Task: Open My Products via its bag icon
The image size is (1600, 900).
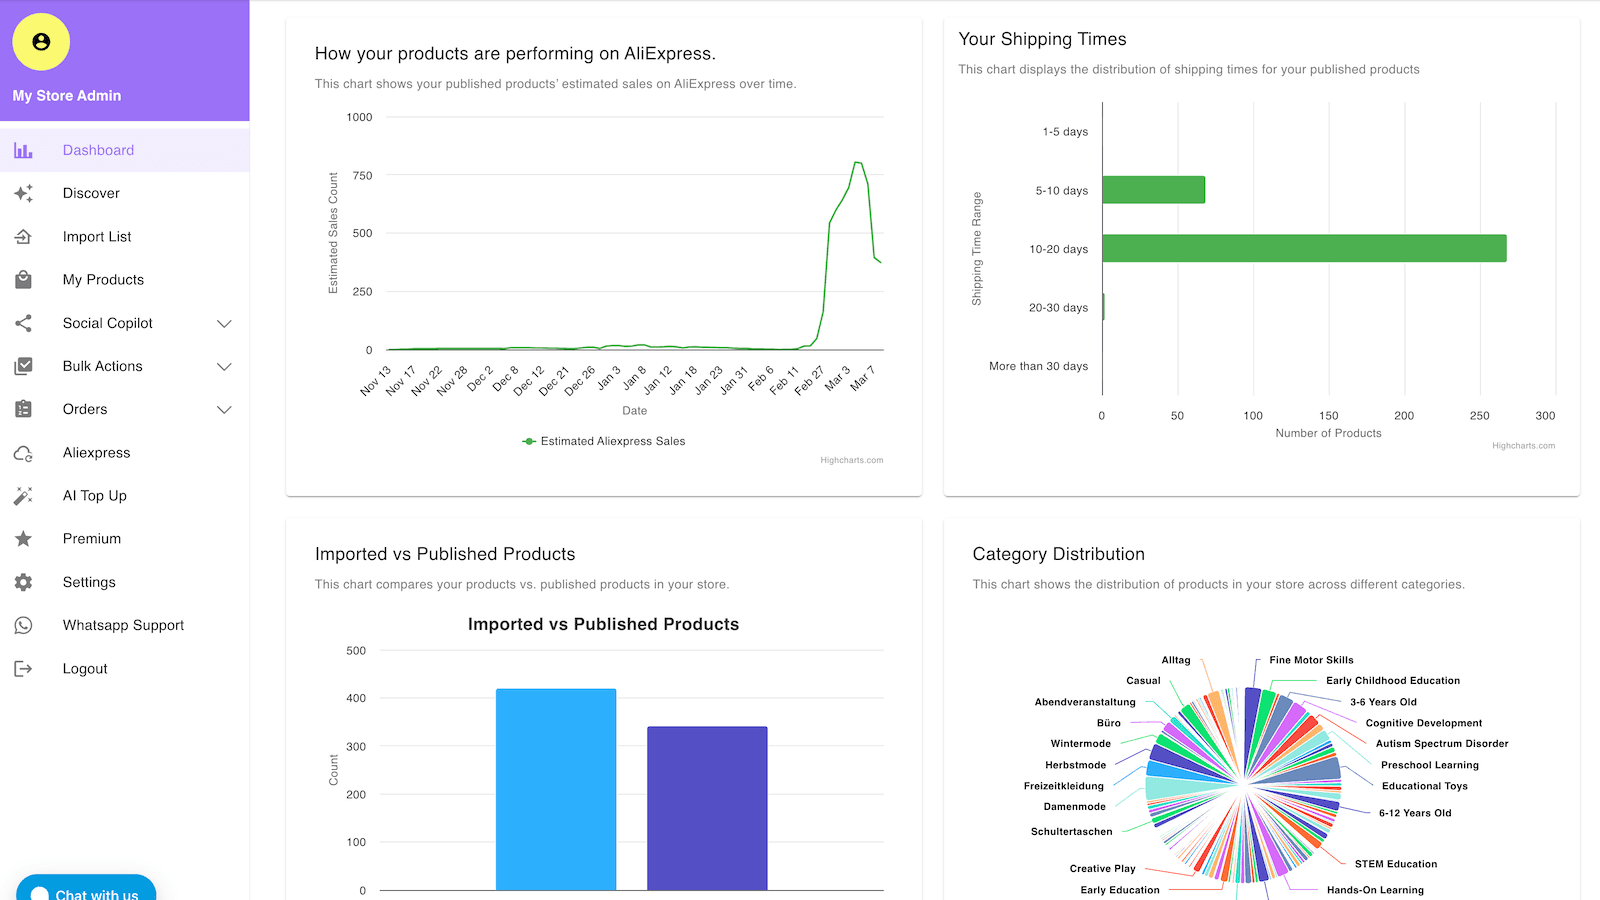Action: 23,279
